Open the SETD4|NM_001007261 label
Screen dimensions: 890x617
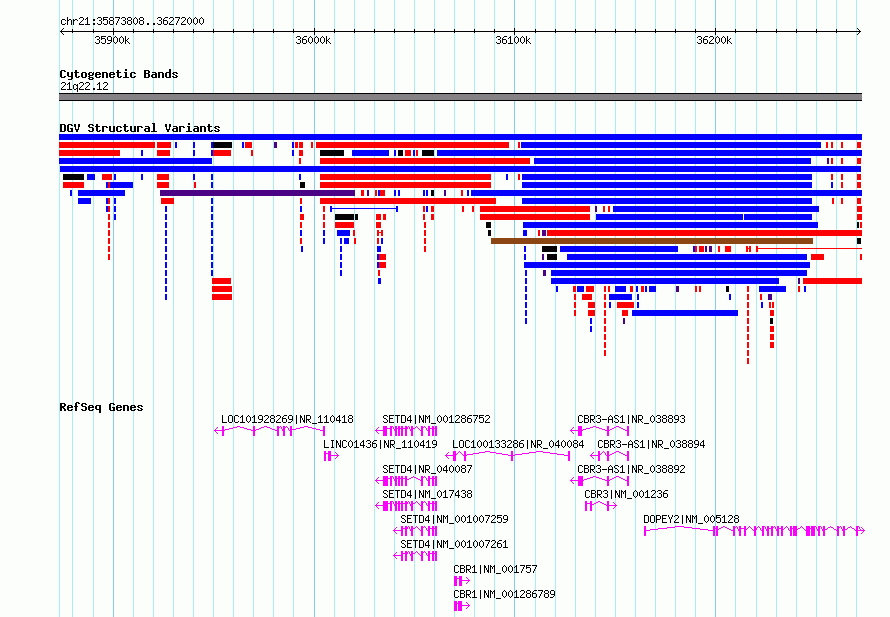pyautogui.click(x=455, y=544)
